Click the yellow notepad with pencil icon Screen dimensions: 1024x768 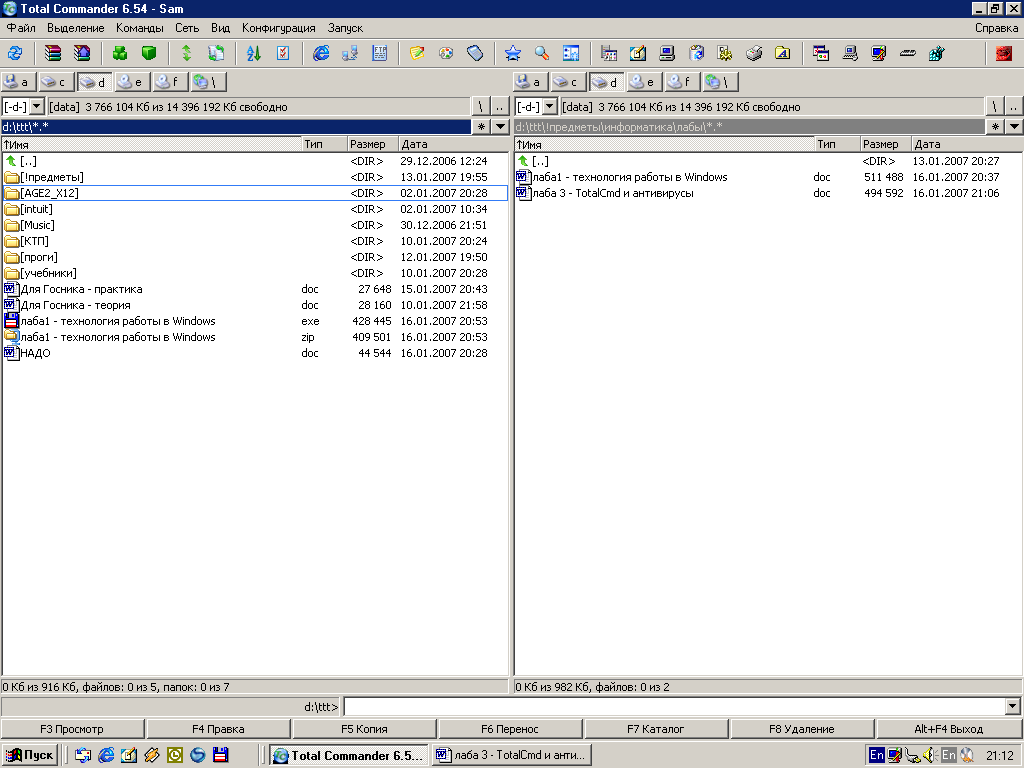point(417,53)
